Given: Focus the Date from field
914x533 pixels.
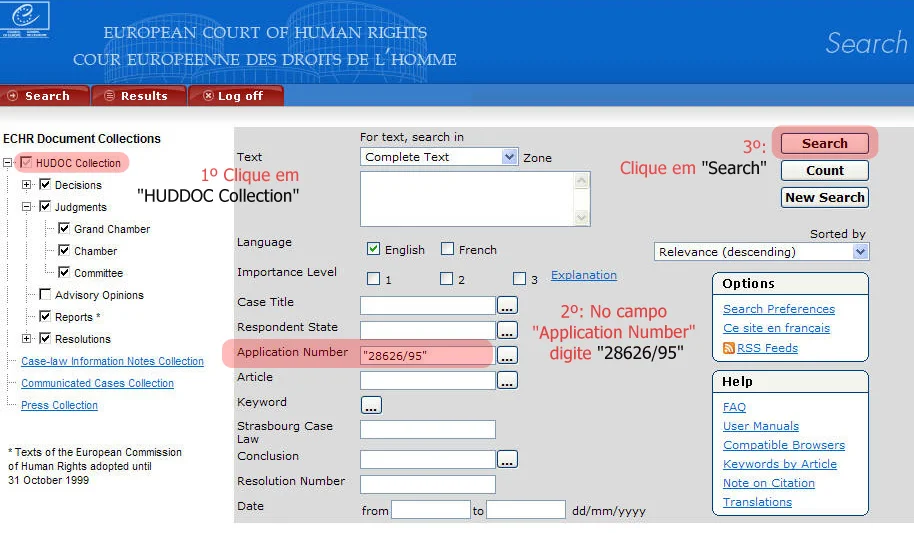Looking at the screenshot, I should pyautogui.click(x=431, y=510).
